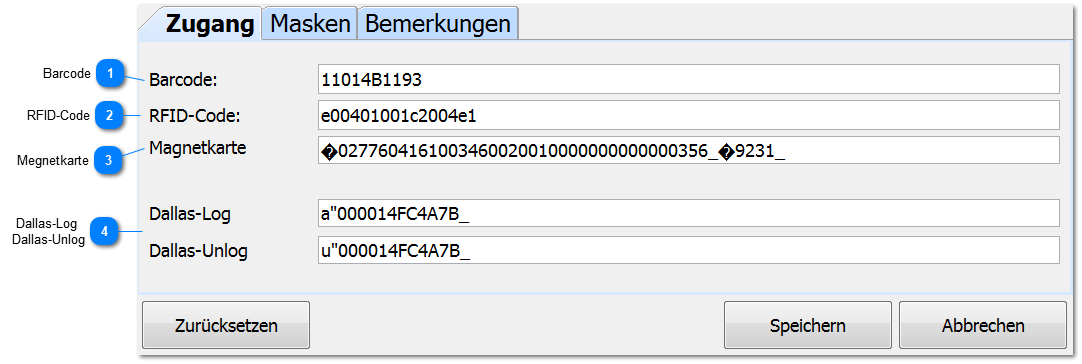Select the Magnetkarte input field
The height and width of the screenshot is (364, 1082).
(688, 151)
